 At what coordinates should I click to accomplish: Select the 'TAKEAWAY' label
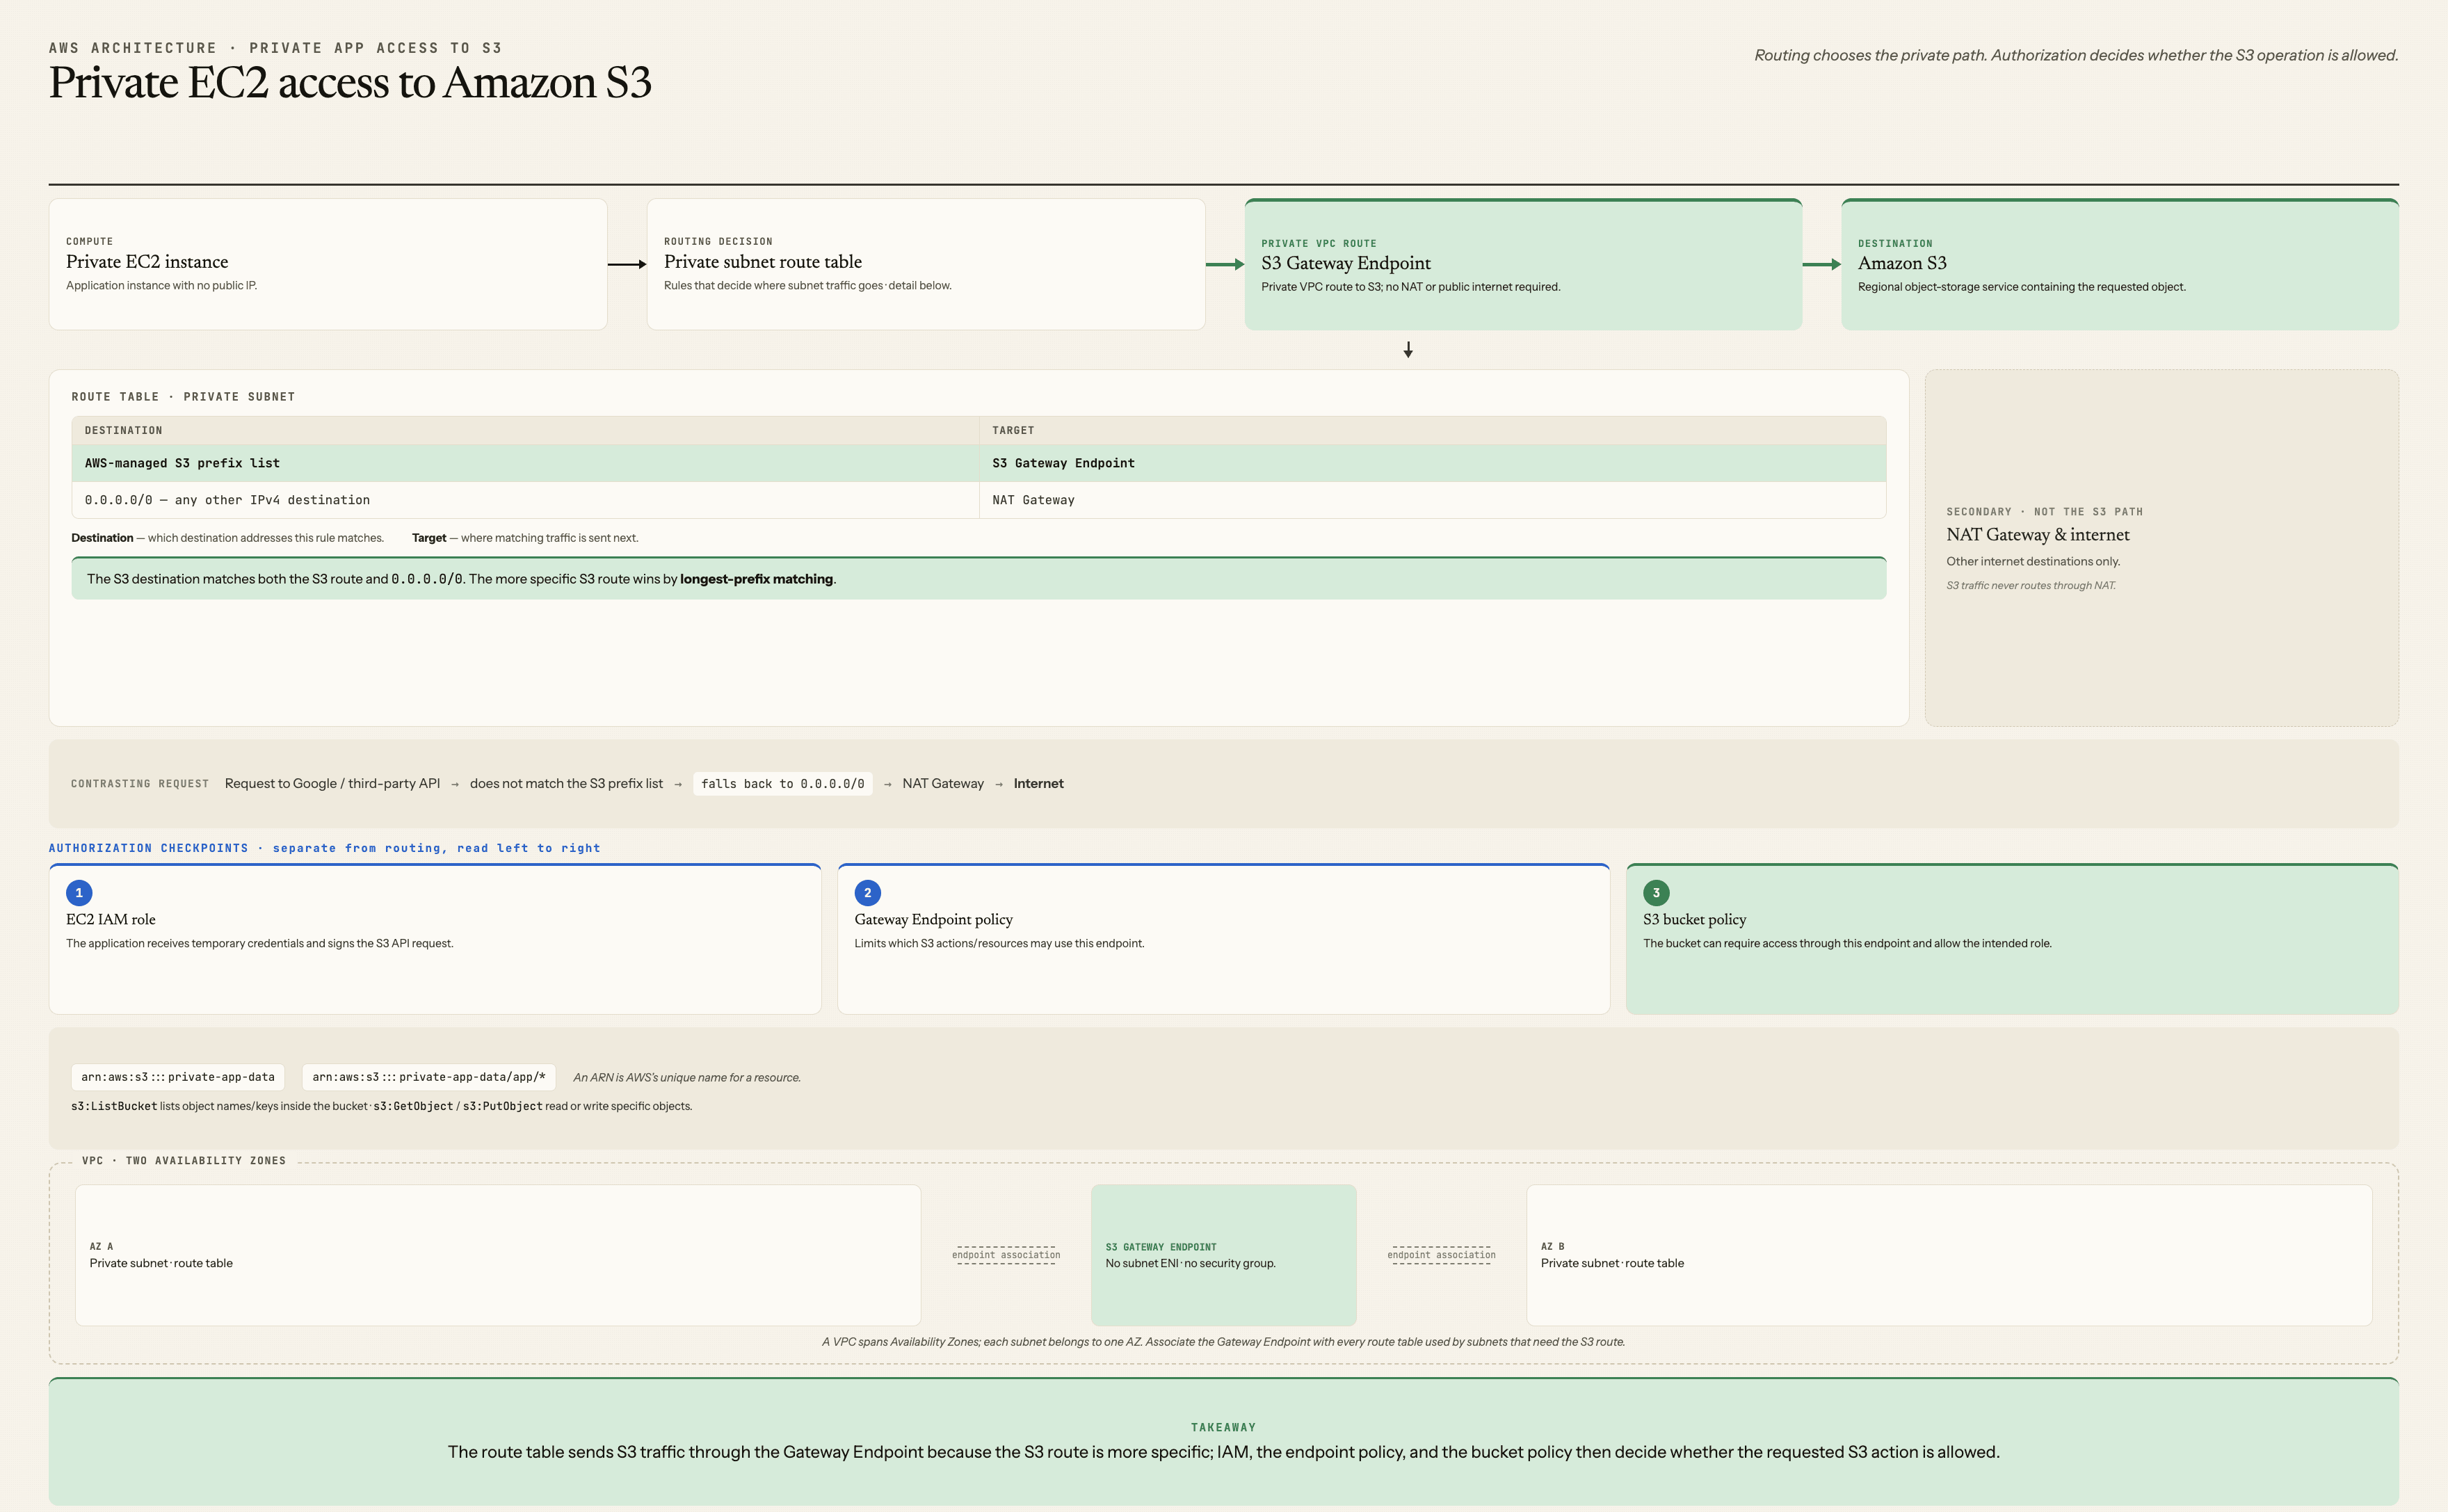1223,1428
